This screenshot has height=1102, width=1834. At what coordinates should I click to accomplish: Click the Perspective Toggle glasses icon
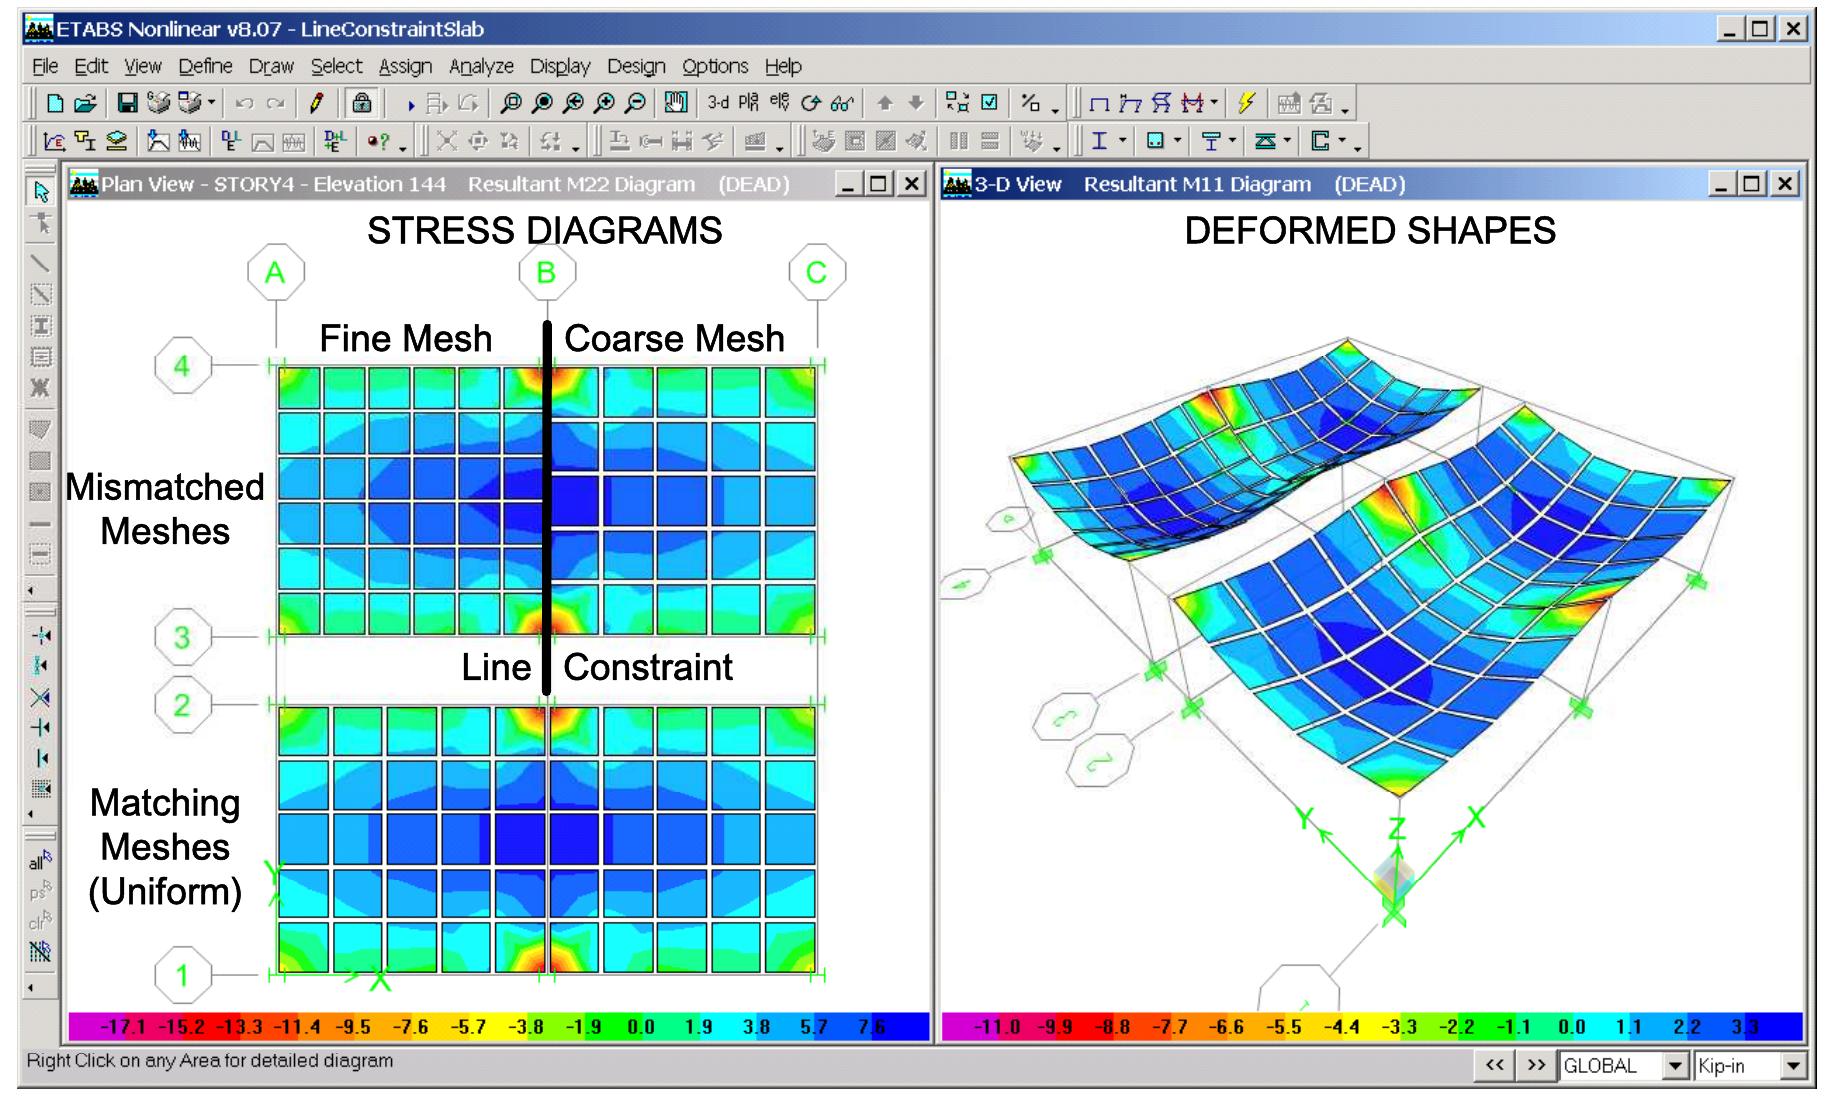tap(843, 103)
